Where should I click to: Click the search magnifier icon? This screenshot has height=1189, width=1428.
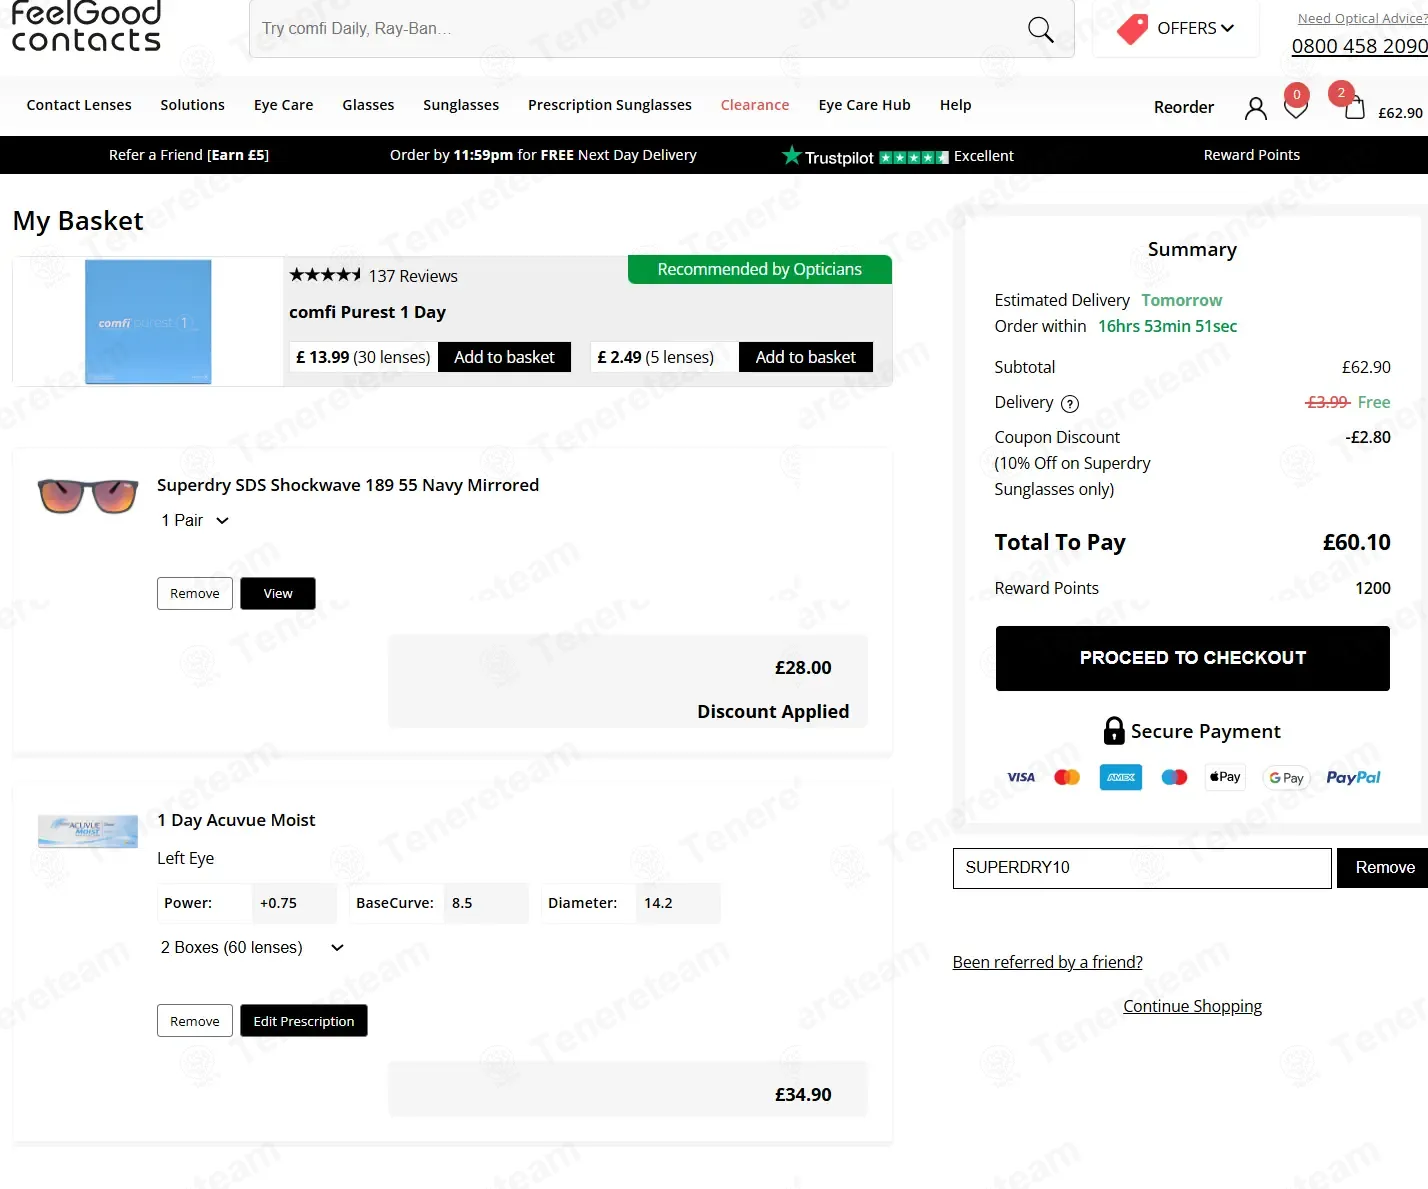1040,29
